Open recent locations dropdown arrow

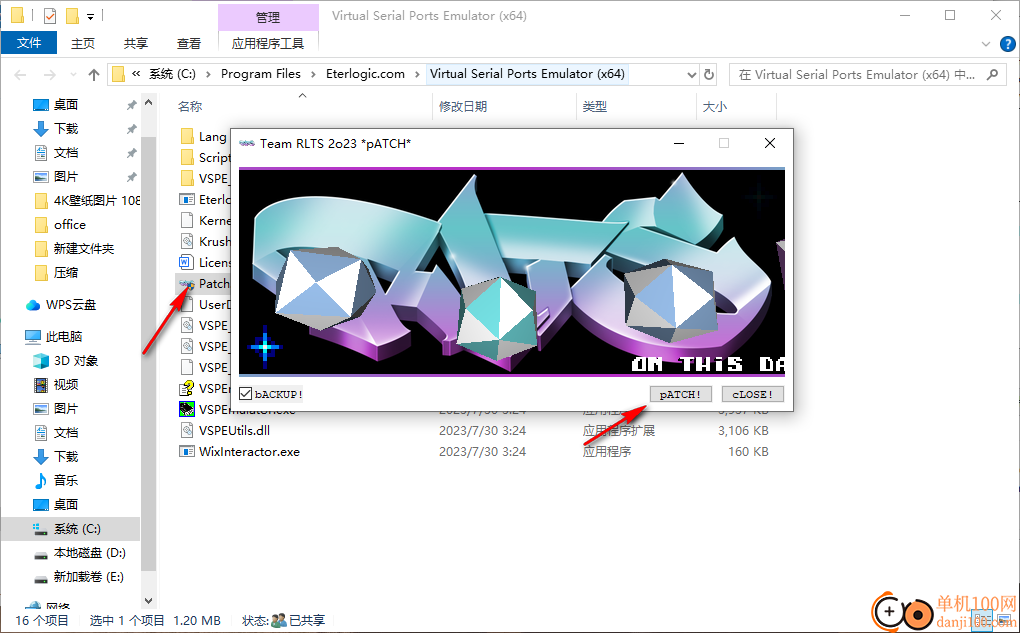point(73,75)
